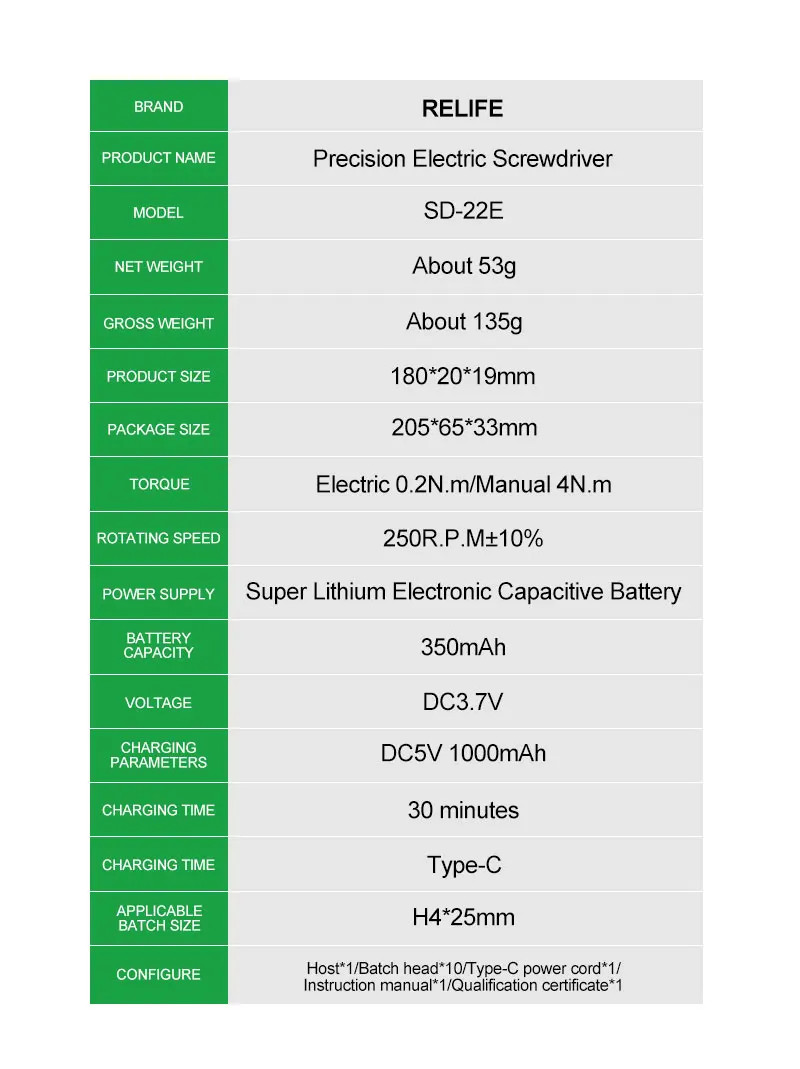Click the APPLICABLE BATCH SIZE label
This screenshot has height=1069, width=800.
coord(158,918)
